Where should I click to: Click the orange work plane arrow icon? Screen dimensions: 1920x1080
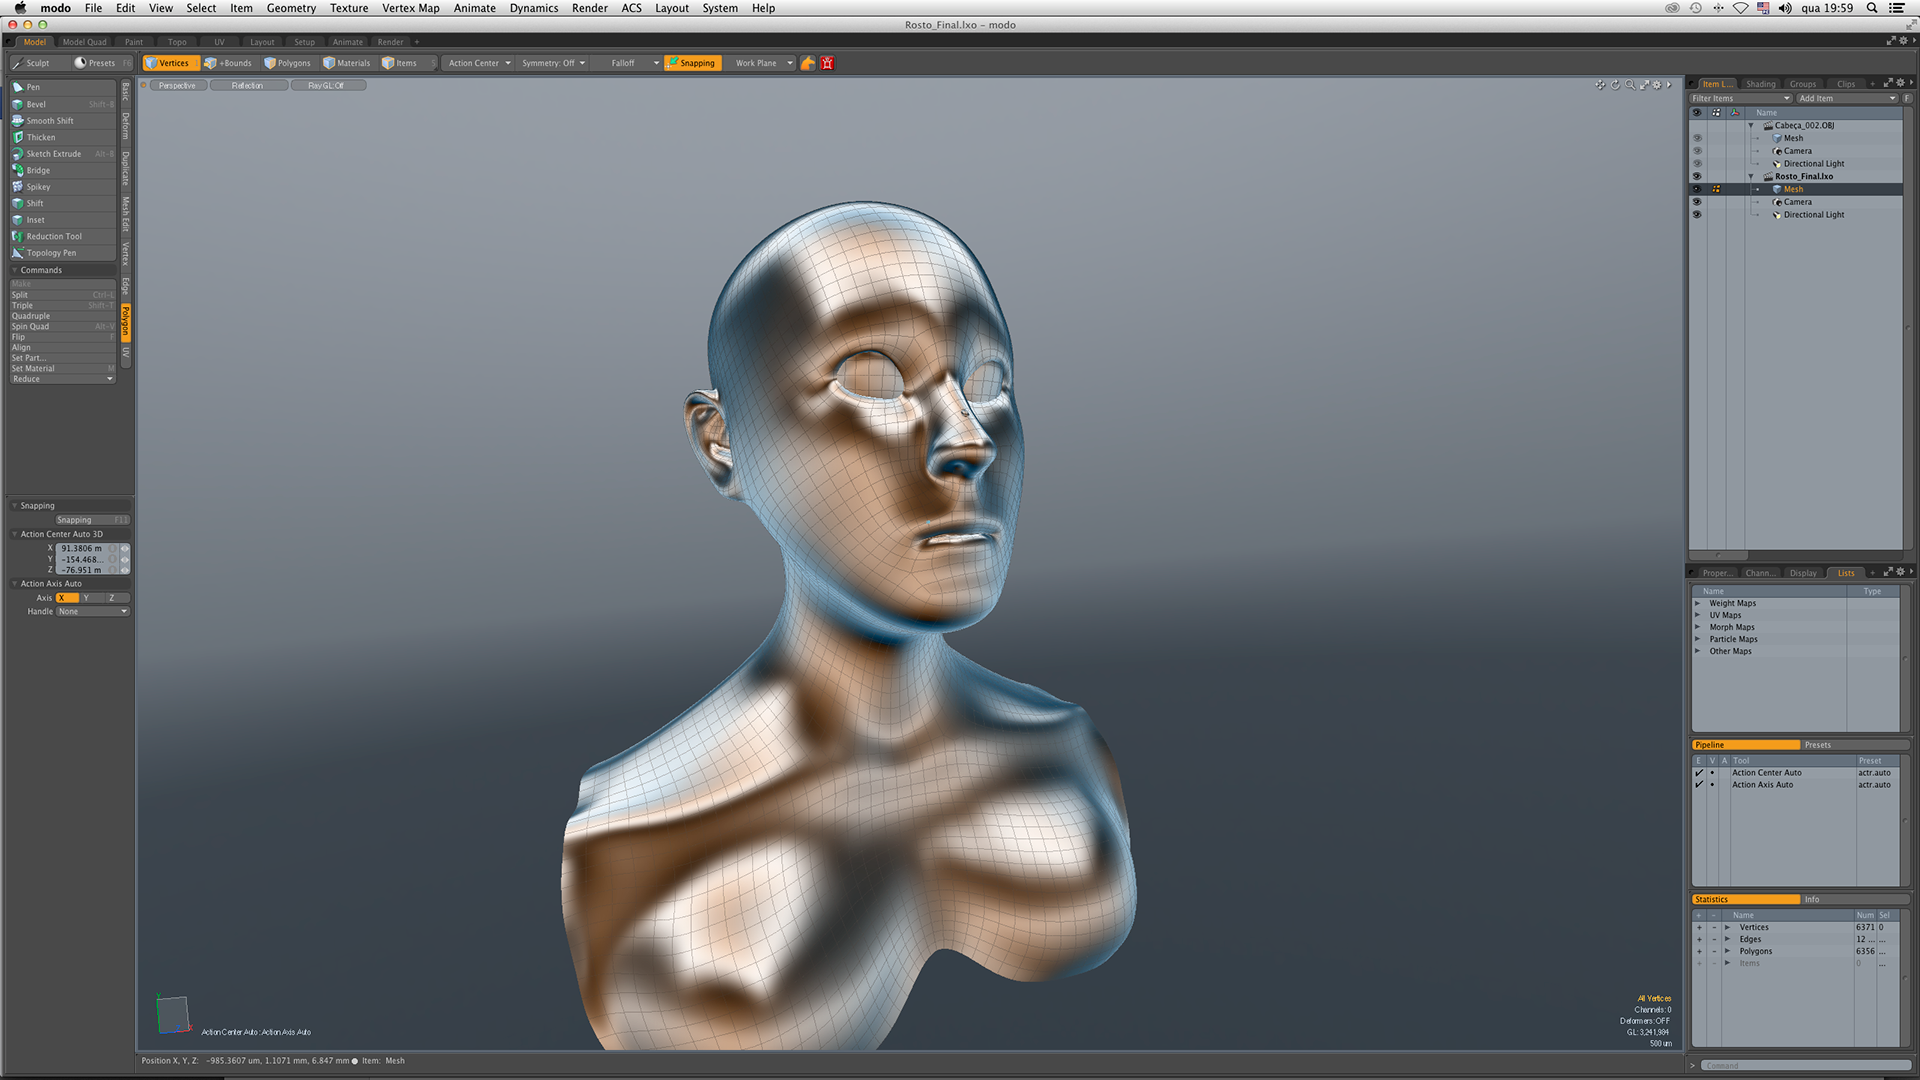coord(808,63)
